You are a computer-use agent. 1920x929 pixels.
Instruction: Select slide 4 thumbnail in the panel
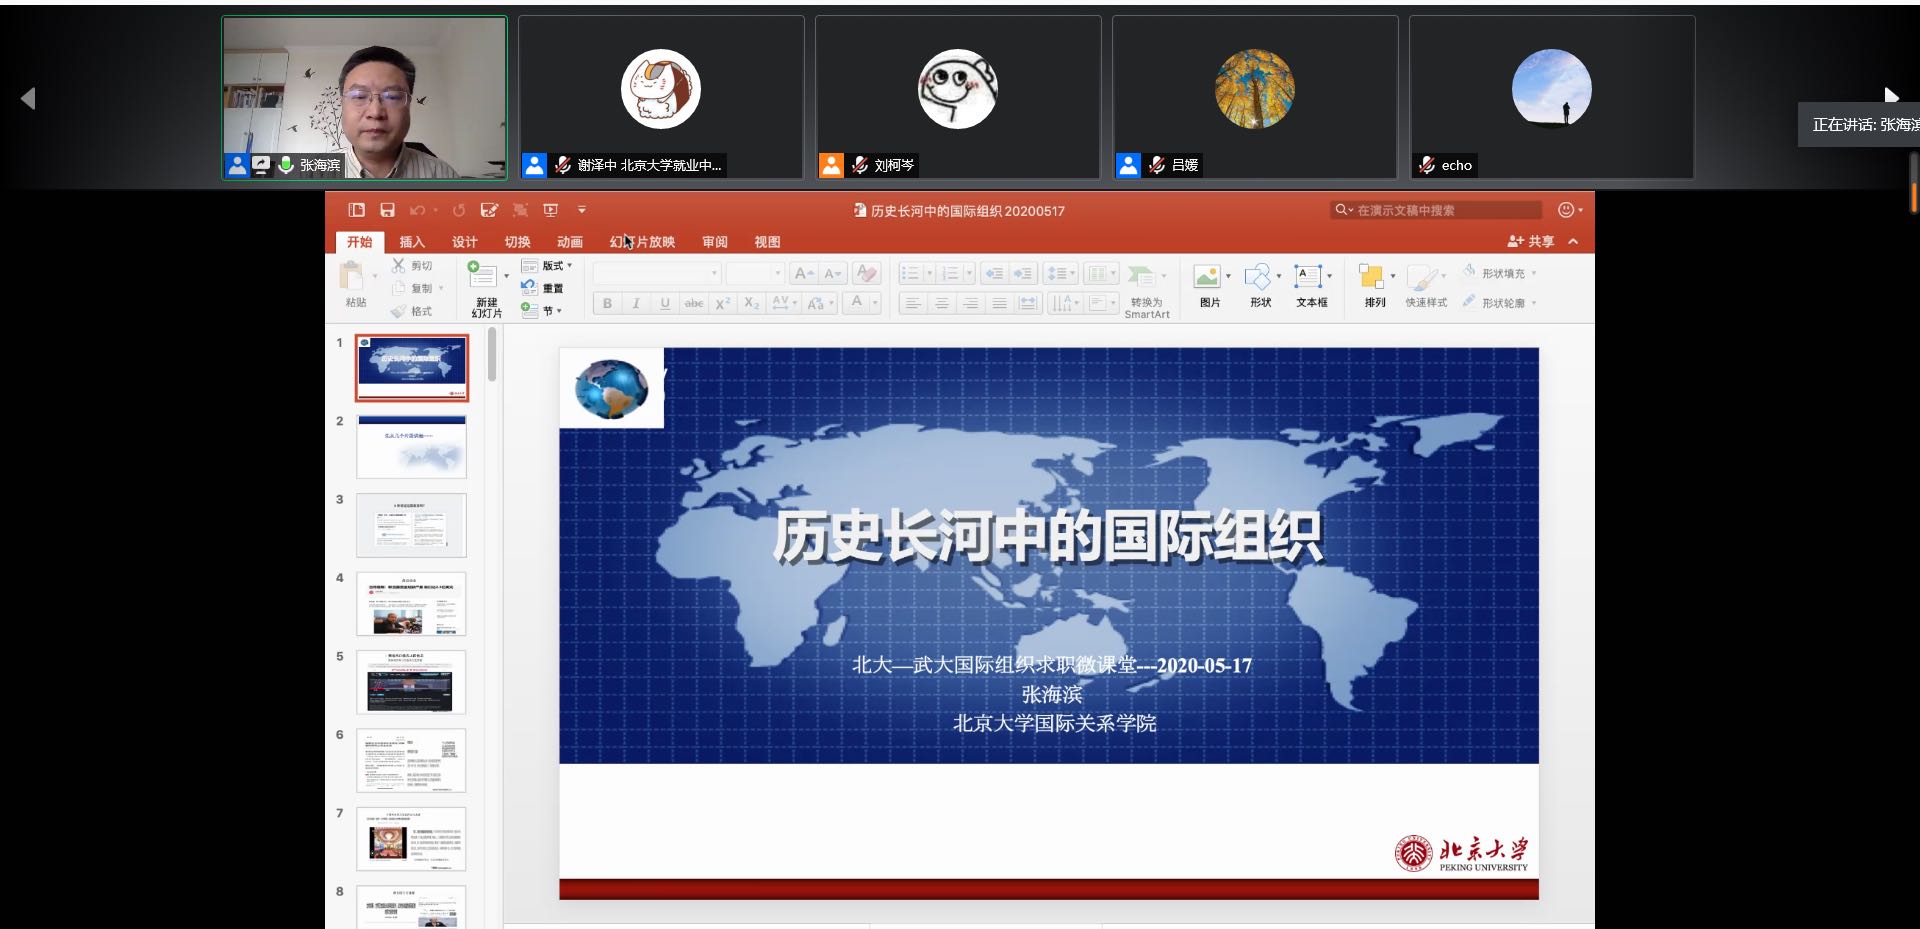[x=411, y=604]
